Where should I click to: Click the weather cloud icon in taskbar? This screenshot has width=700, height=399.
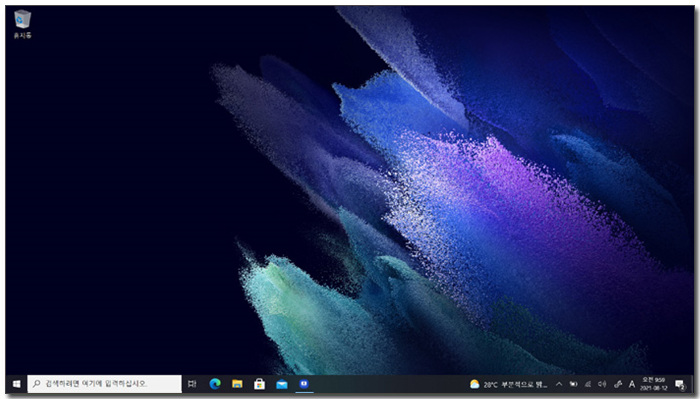(475, 384)
